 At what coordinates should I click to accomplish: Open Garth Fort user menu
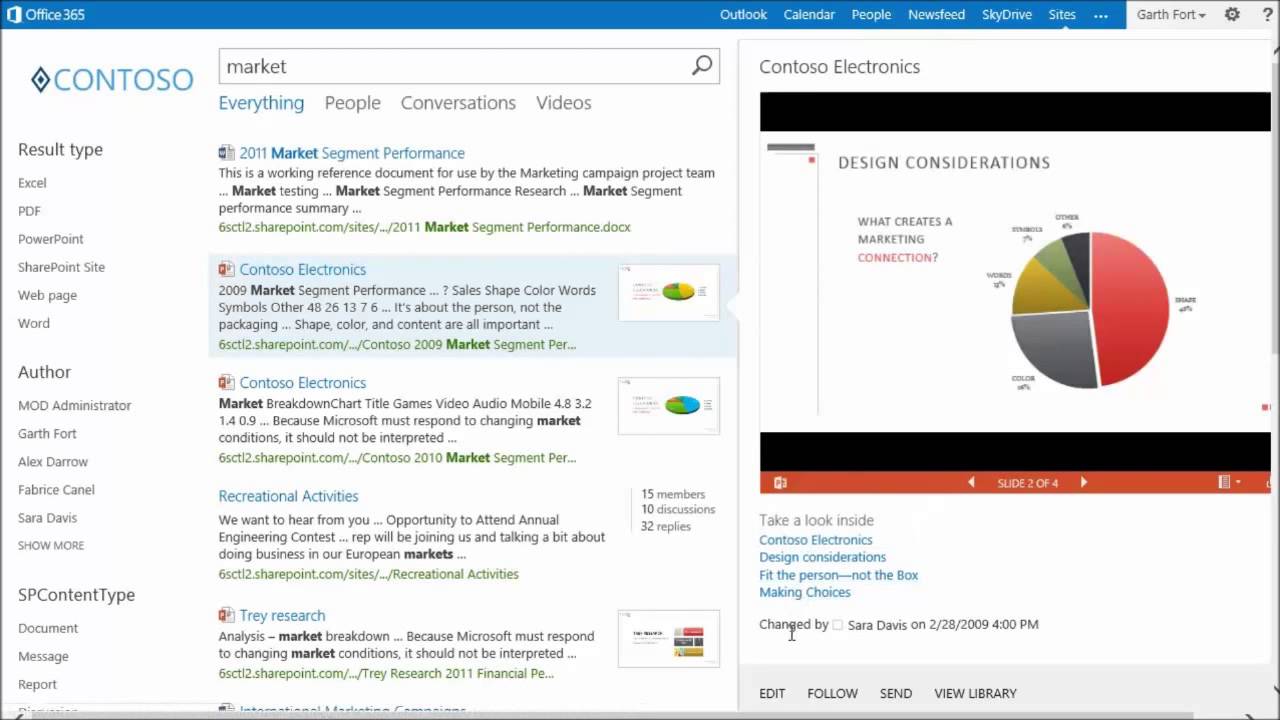(1171, 14)
